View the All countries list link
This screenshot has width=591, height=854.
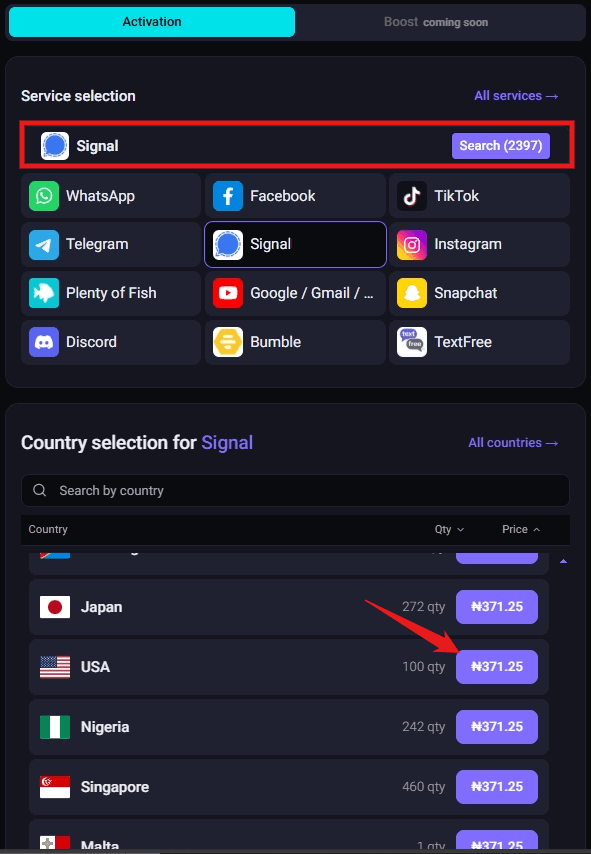coord(513,442)
